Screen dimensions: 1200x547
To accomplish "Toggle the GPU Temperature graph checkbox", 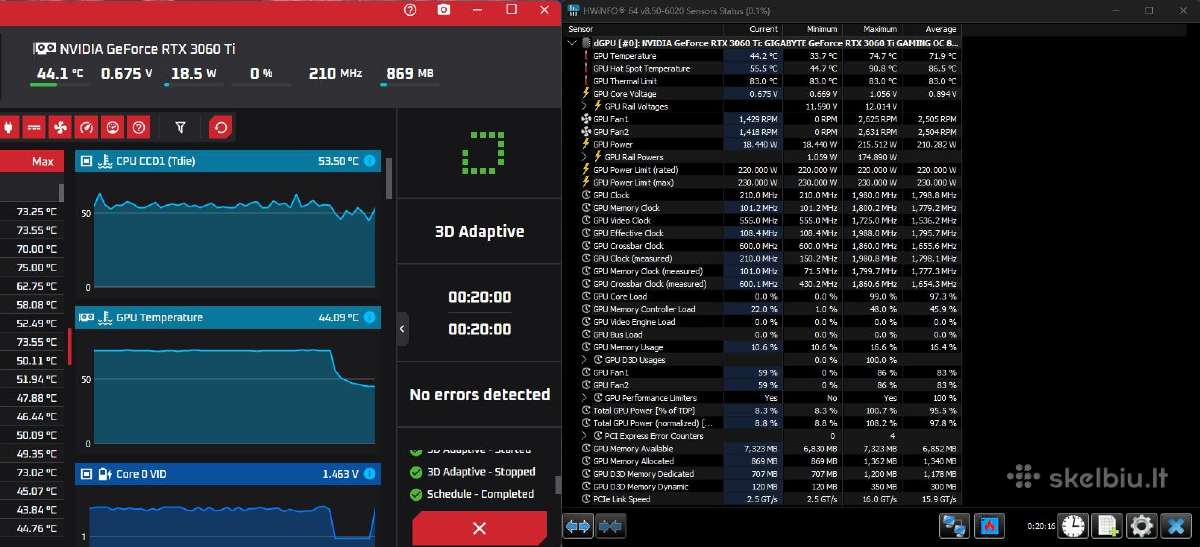I will click(x=86, y=318).
